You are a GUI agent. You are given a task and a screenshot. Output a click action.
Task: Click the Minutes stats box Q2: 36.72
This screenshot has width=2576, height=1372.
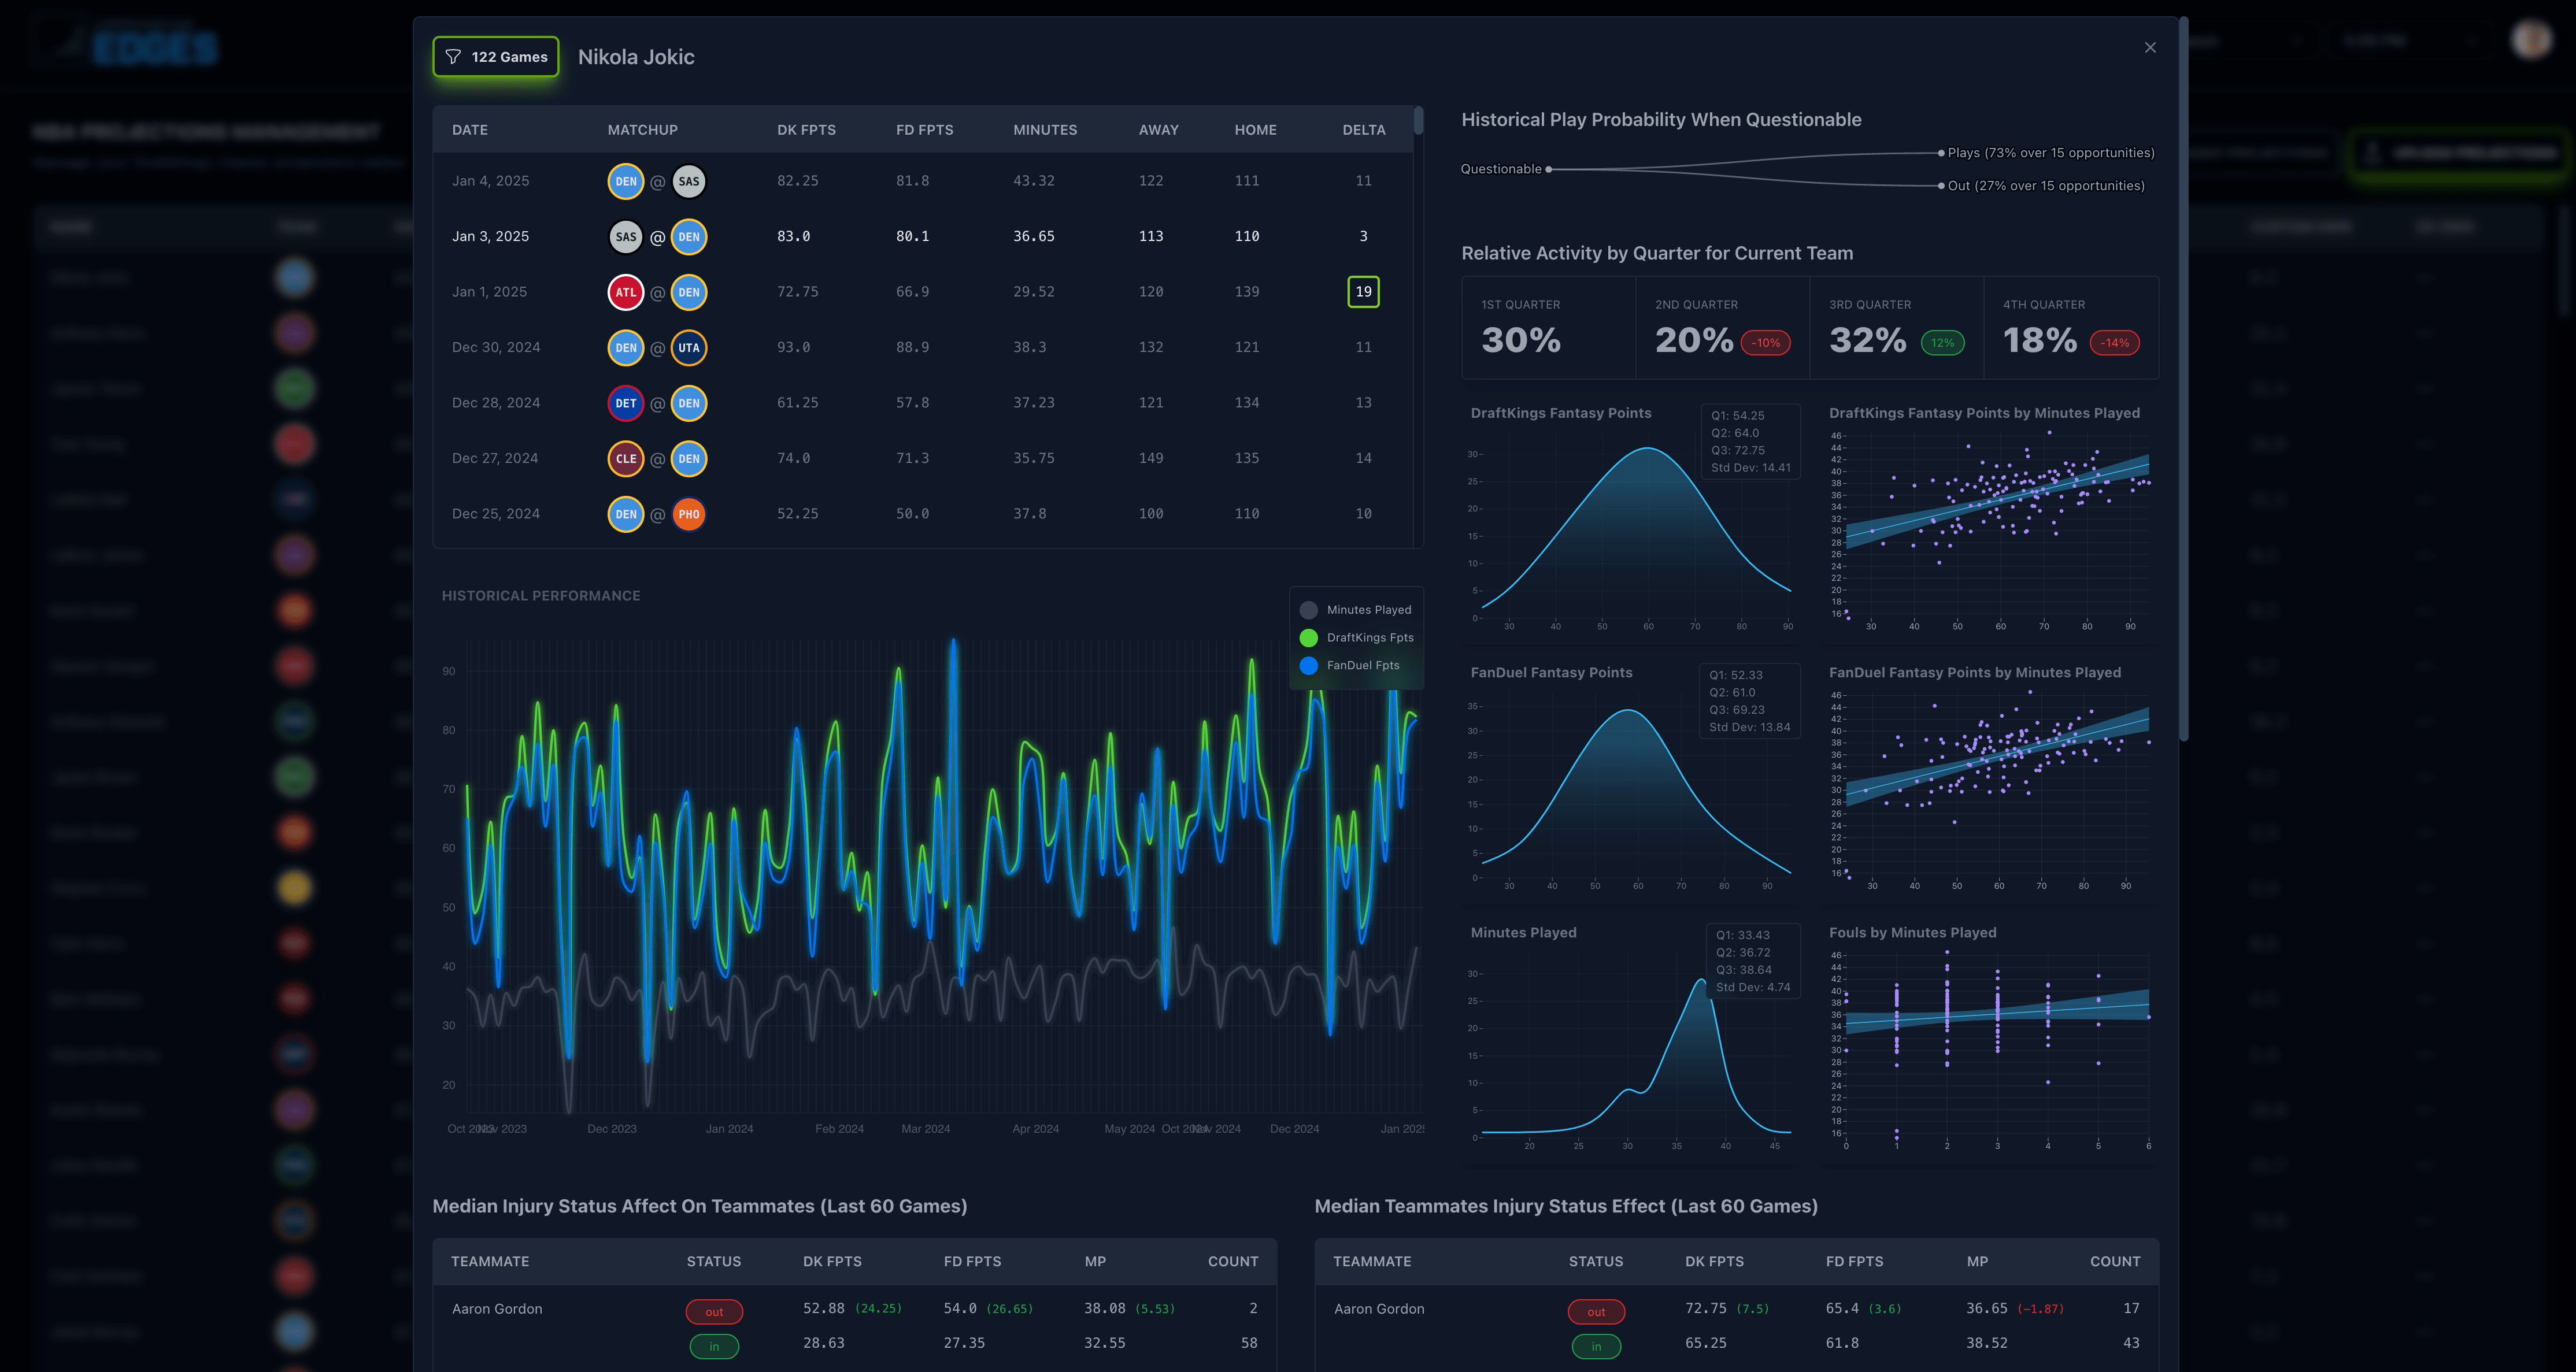click(x=1753, y=962)
